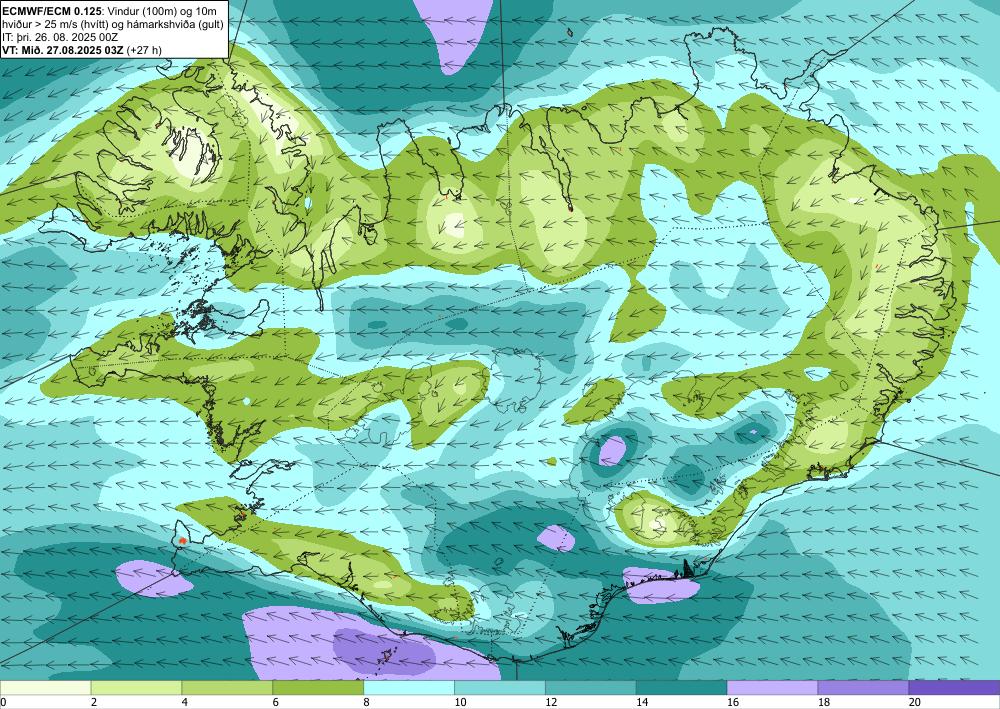Click the "(+27 h)" forecast offset text
The image size is (1000, 709).
tap(145, 50)
